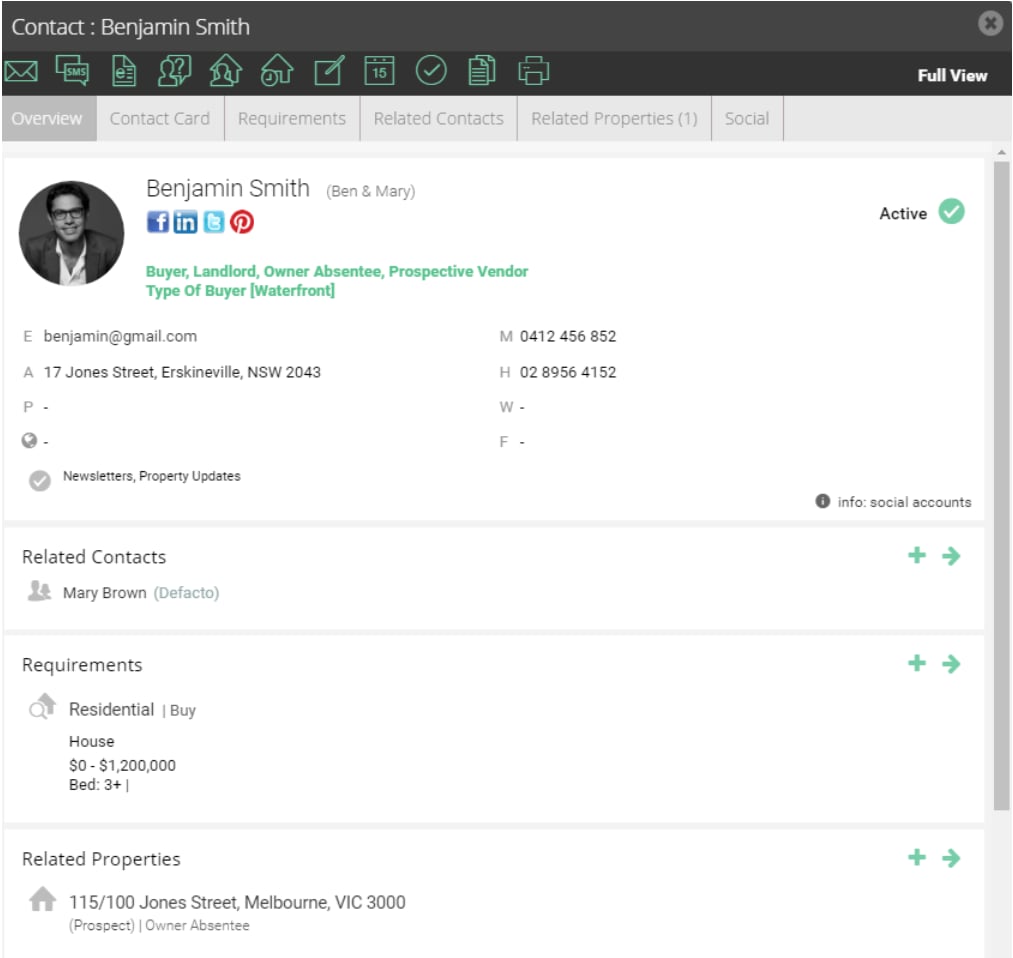Click the Full View button
This screenshot has width=1013, height=958.
952,76
